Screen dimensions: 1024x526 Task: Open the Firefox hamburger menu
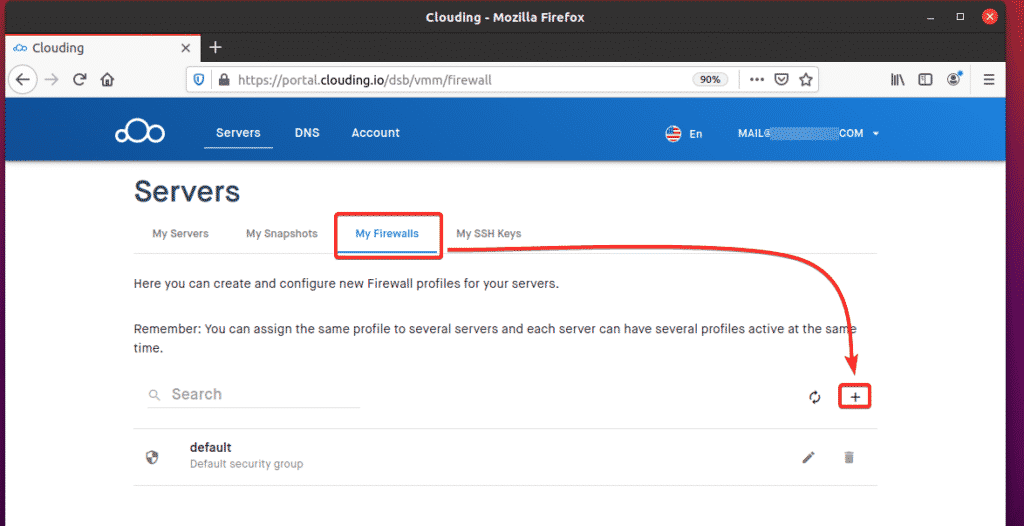[989, 80]
